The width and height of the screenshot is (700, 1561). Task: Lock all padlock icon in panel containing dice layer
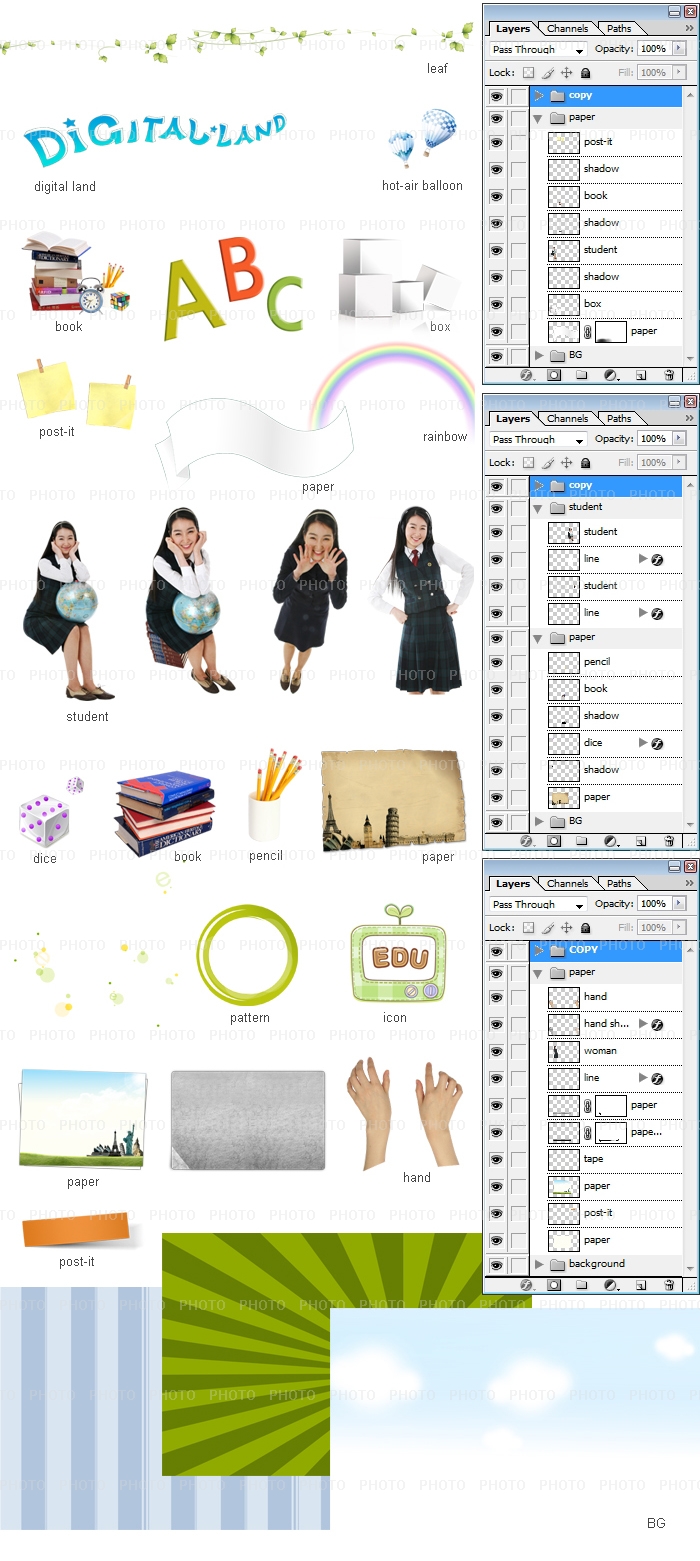(586, 463)
